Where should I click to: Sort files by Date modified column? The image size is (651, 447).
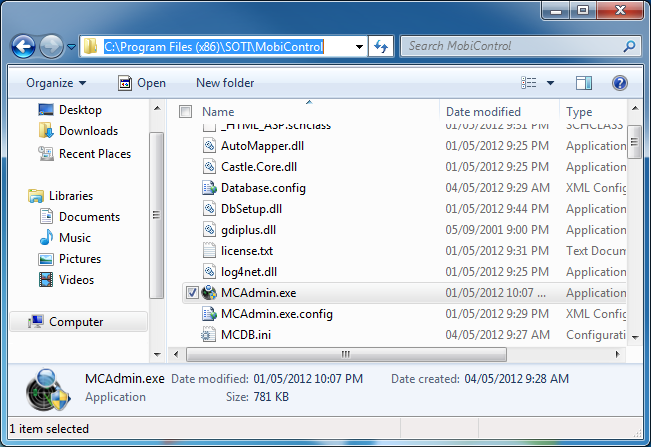pos(483,112)
